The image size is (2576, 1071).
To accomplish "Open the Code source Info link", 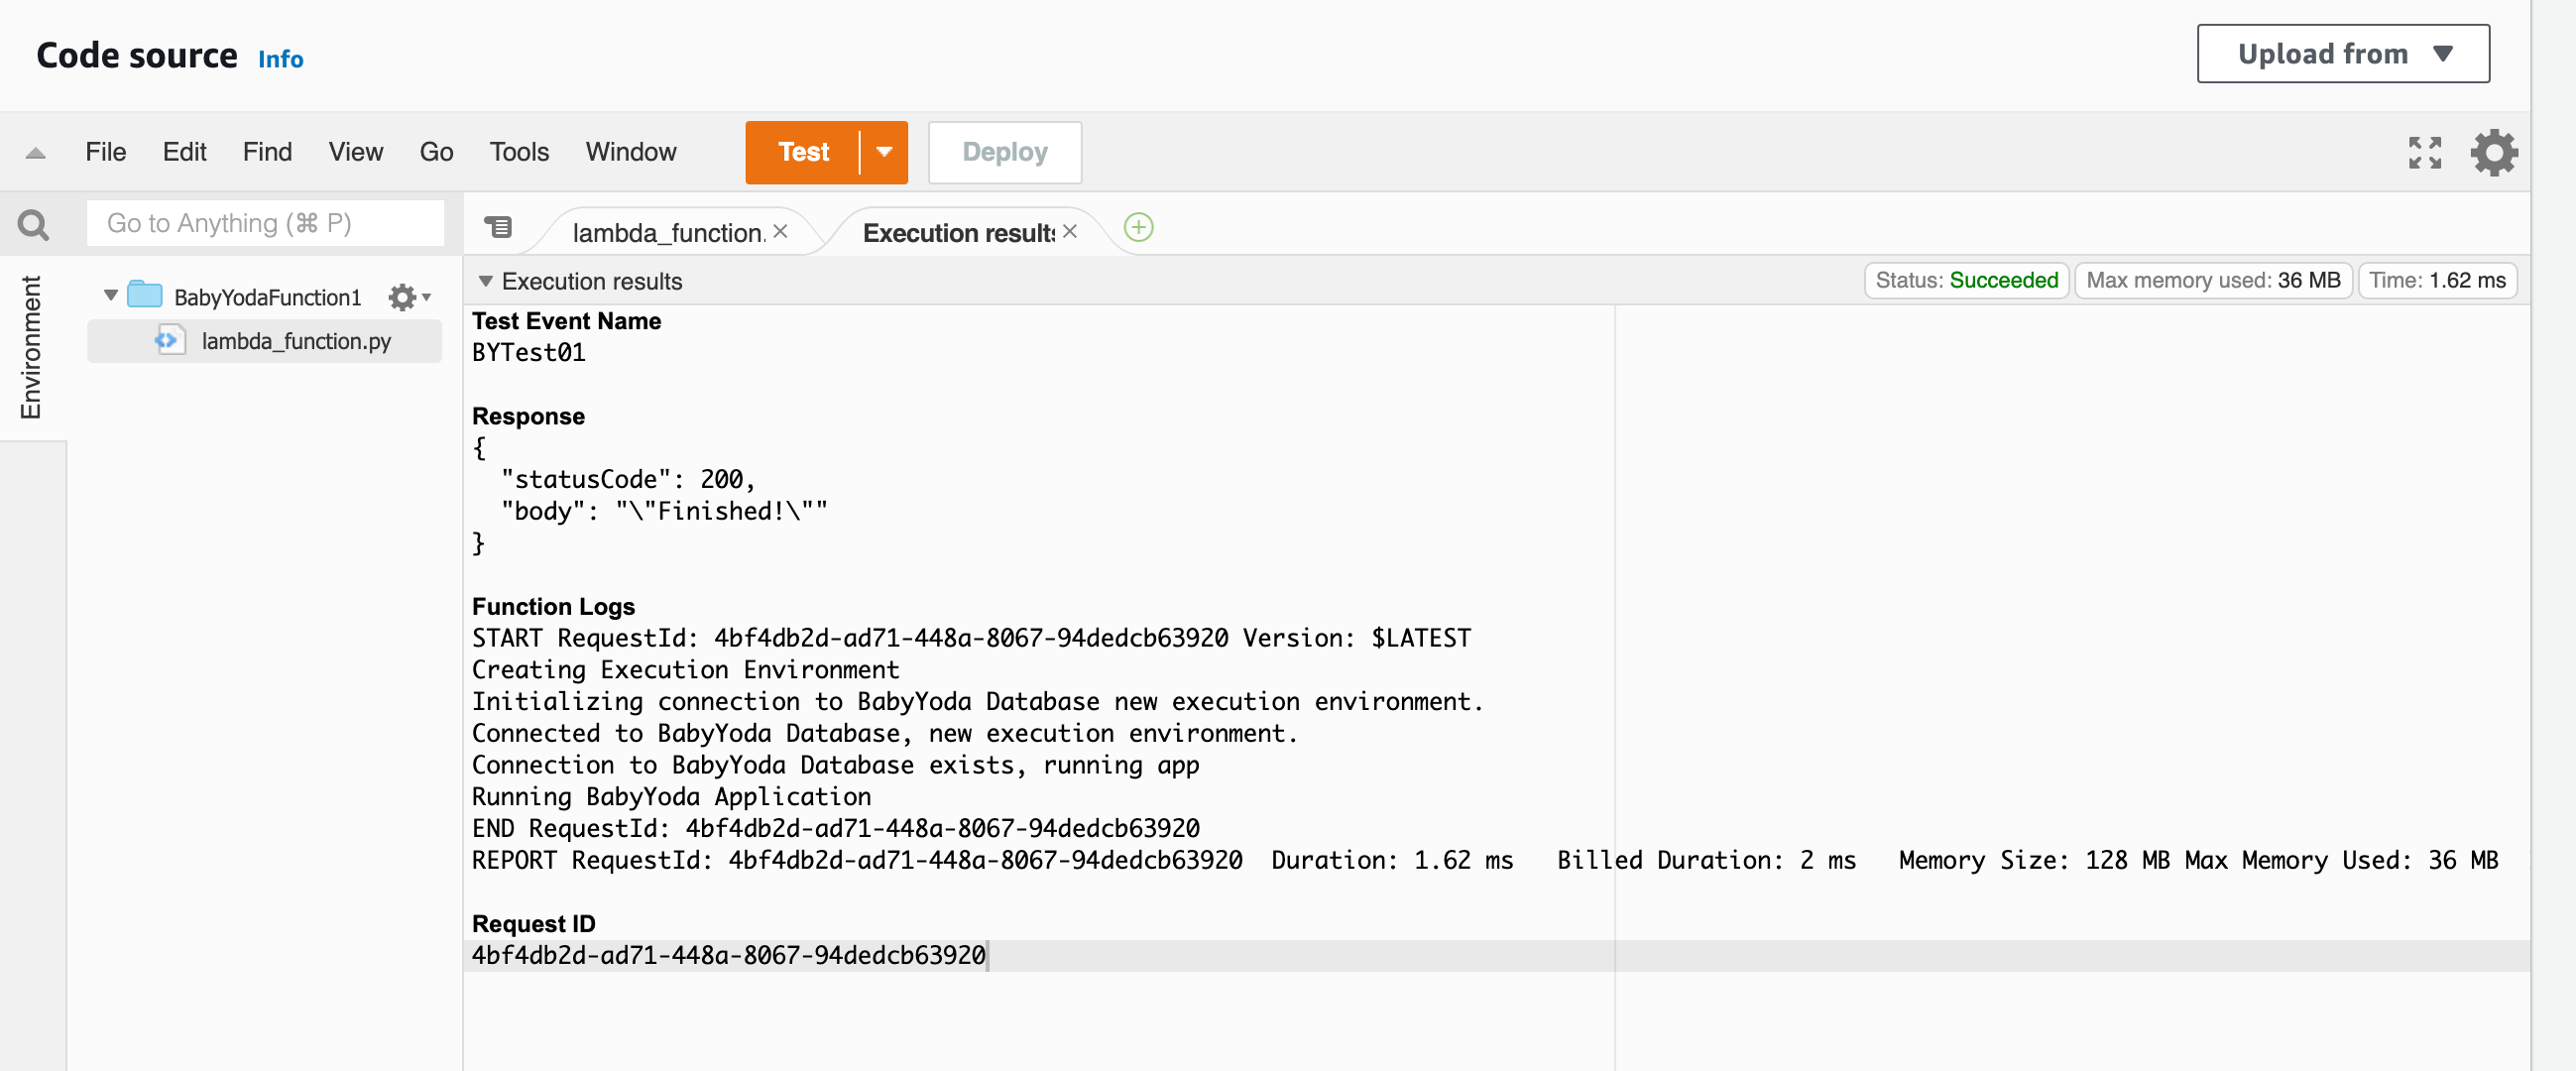I will (280, 59).
